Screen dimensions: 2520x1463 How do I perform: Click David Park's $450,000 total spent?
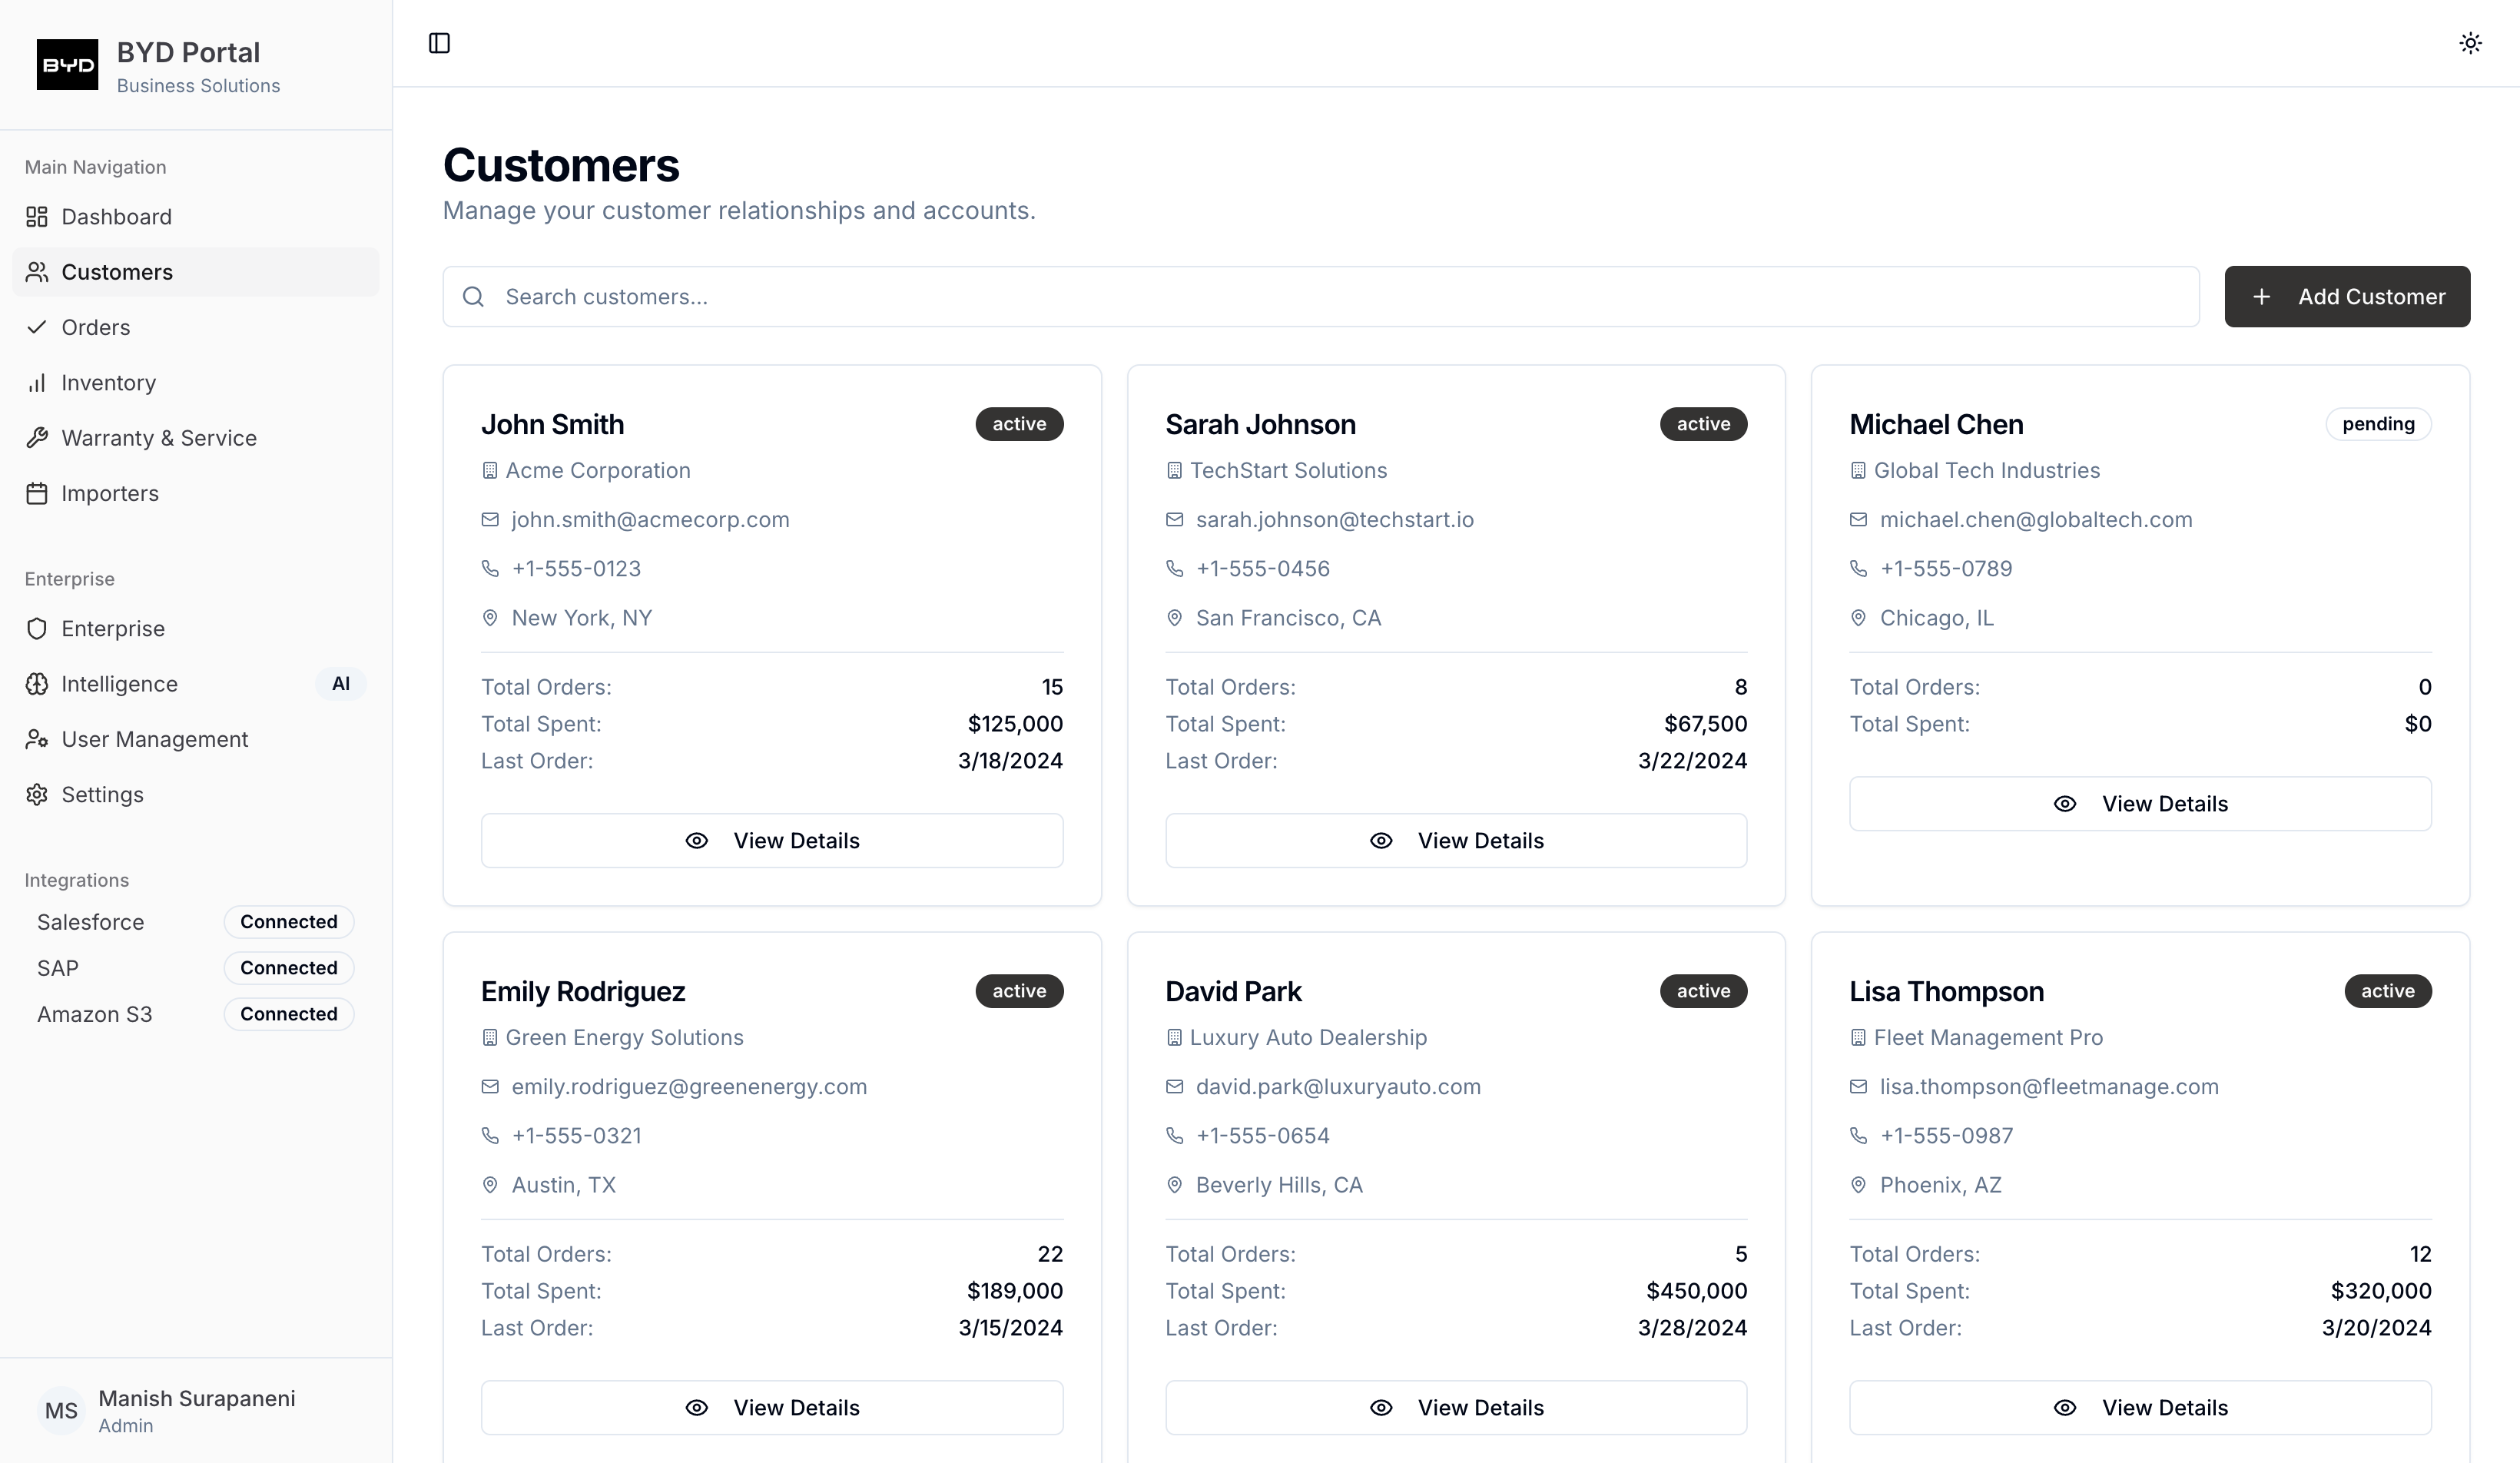click(1696, 1291)
